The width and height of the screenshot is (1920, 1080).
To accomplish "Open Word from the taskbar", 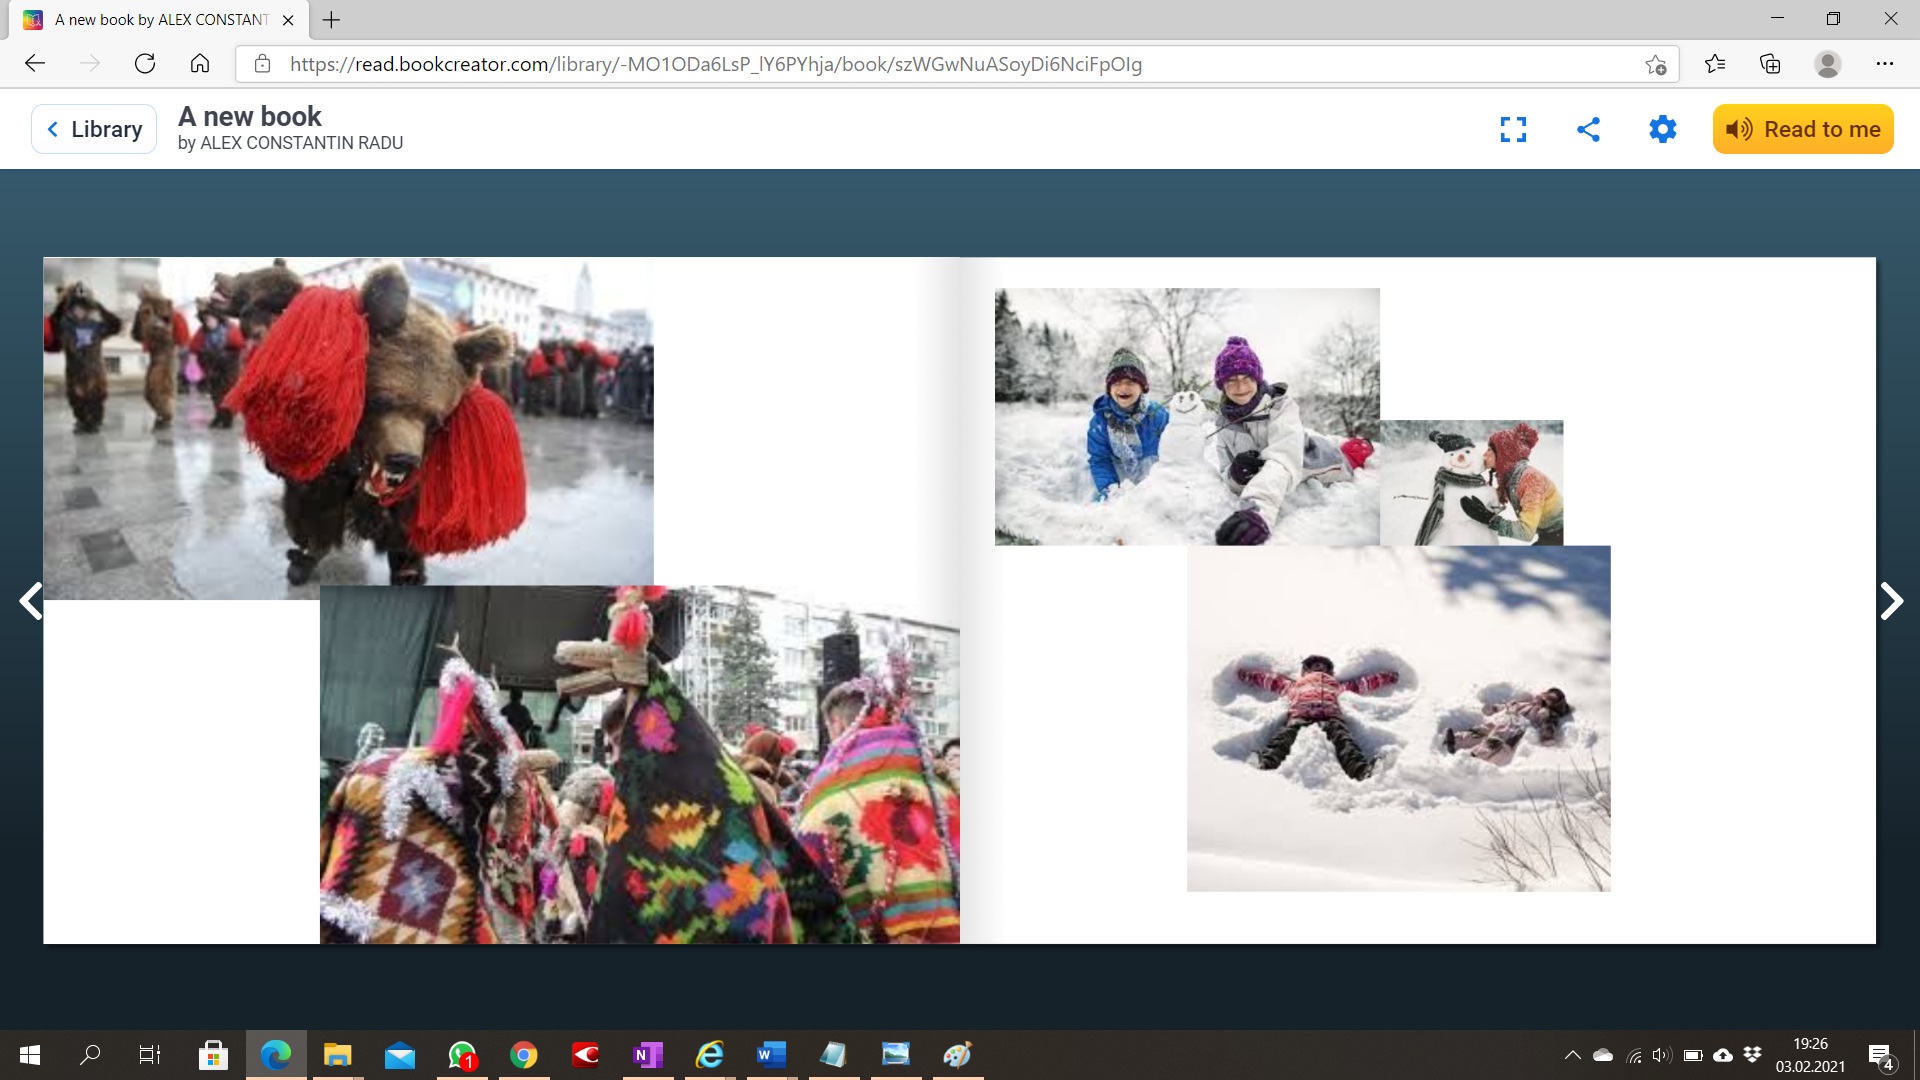I will (771, 1055).
